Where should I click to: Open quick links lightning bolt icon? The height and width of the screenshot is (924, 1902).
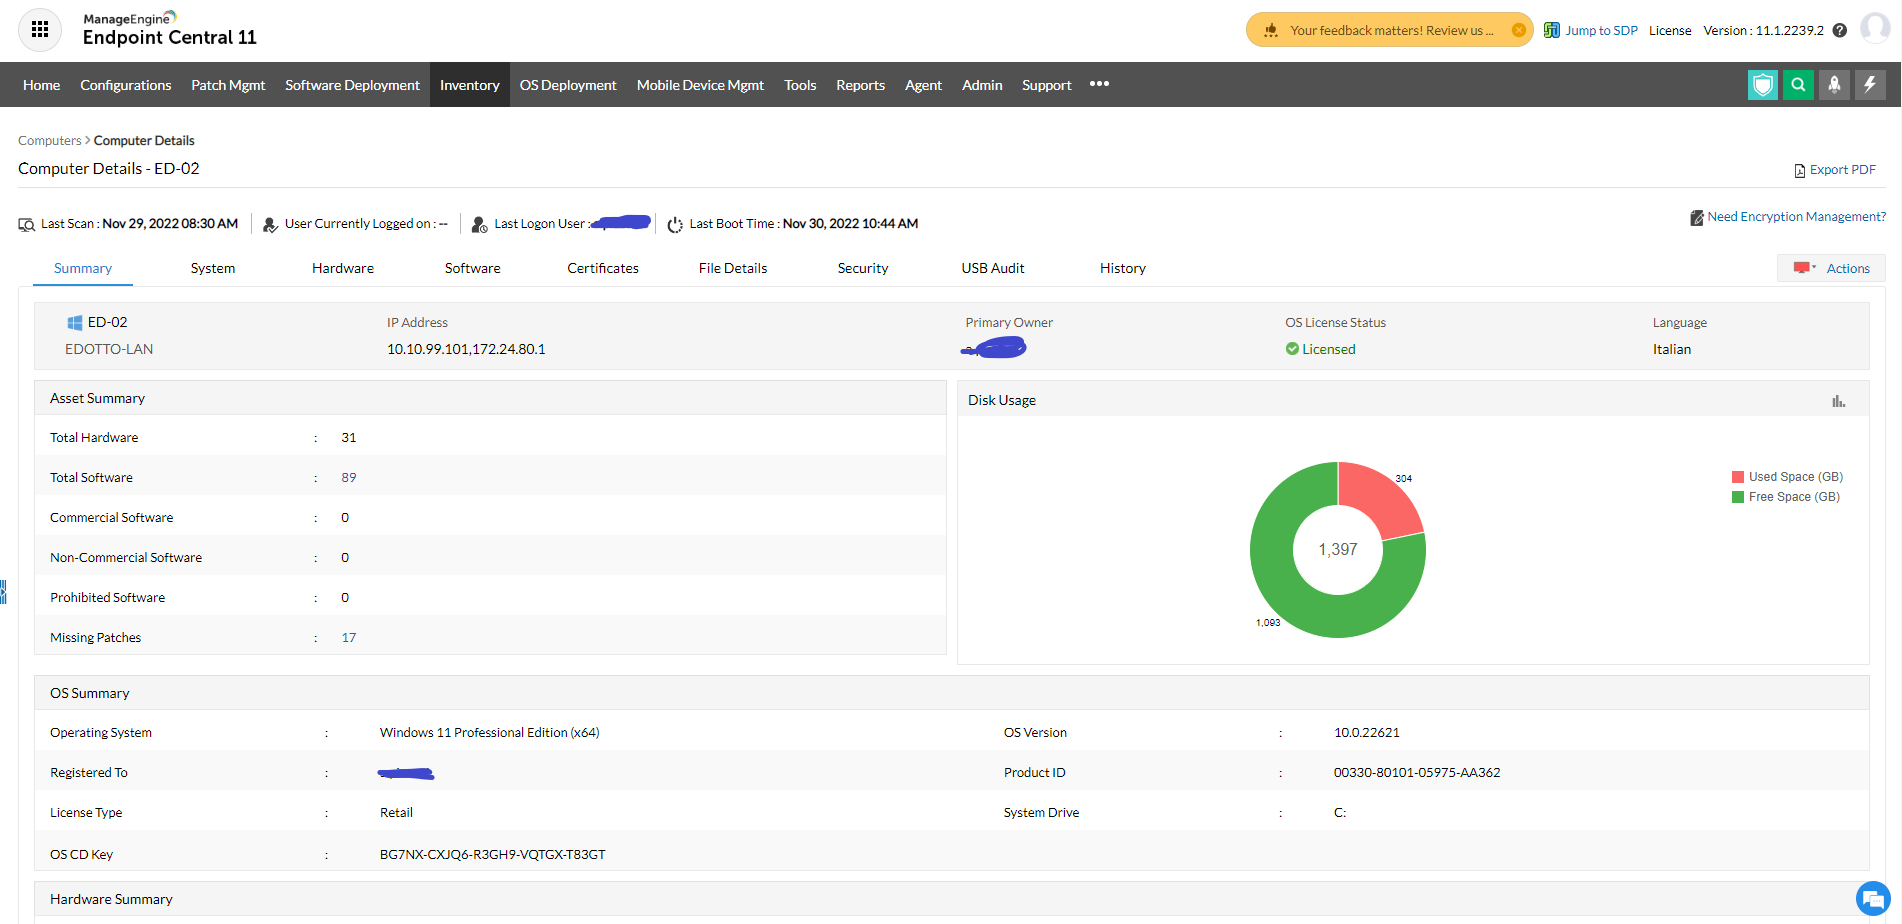coord(1869,85)
